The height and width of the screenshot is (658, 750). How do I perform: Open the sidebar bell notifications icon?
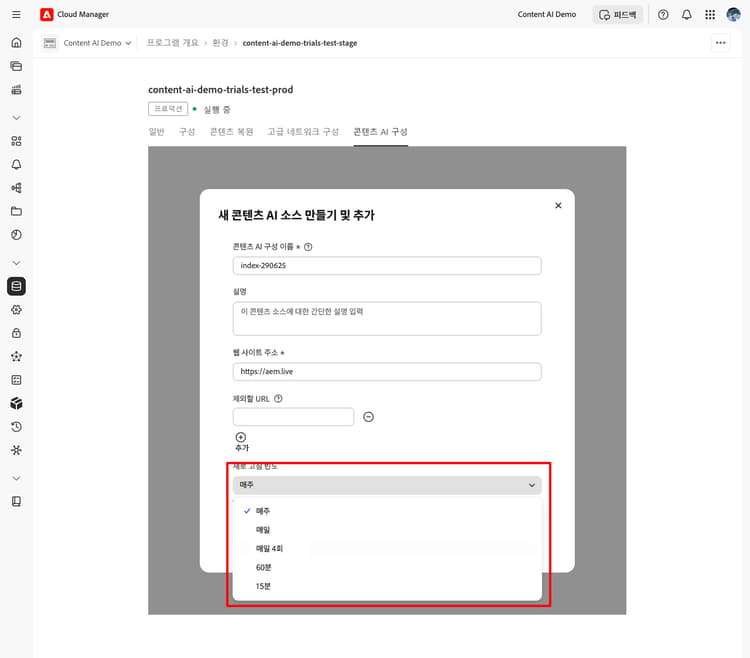[x=16, y=164]
